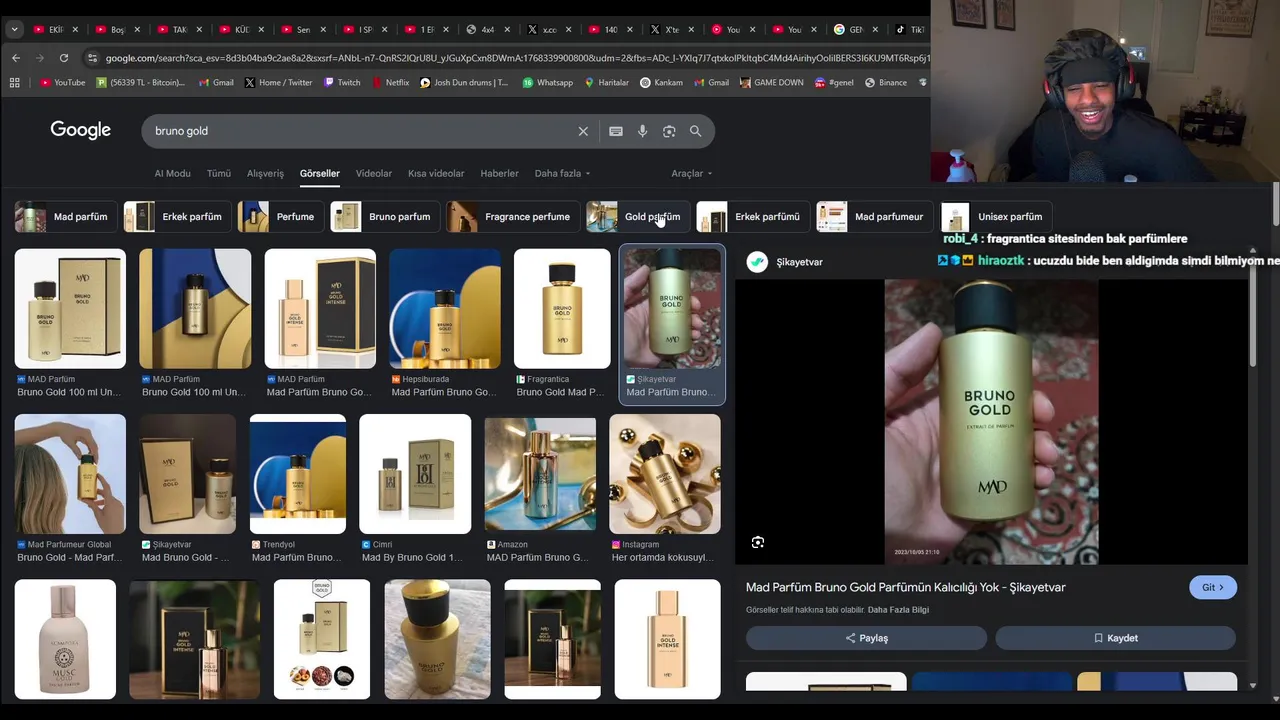The width and height of the screenshot is (1280, 720).
Task: Switch to Alışveriş tab
Action: pos(265,173)
